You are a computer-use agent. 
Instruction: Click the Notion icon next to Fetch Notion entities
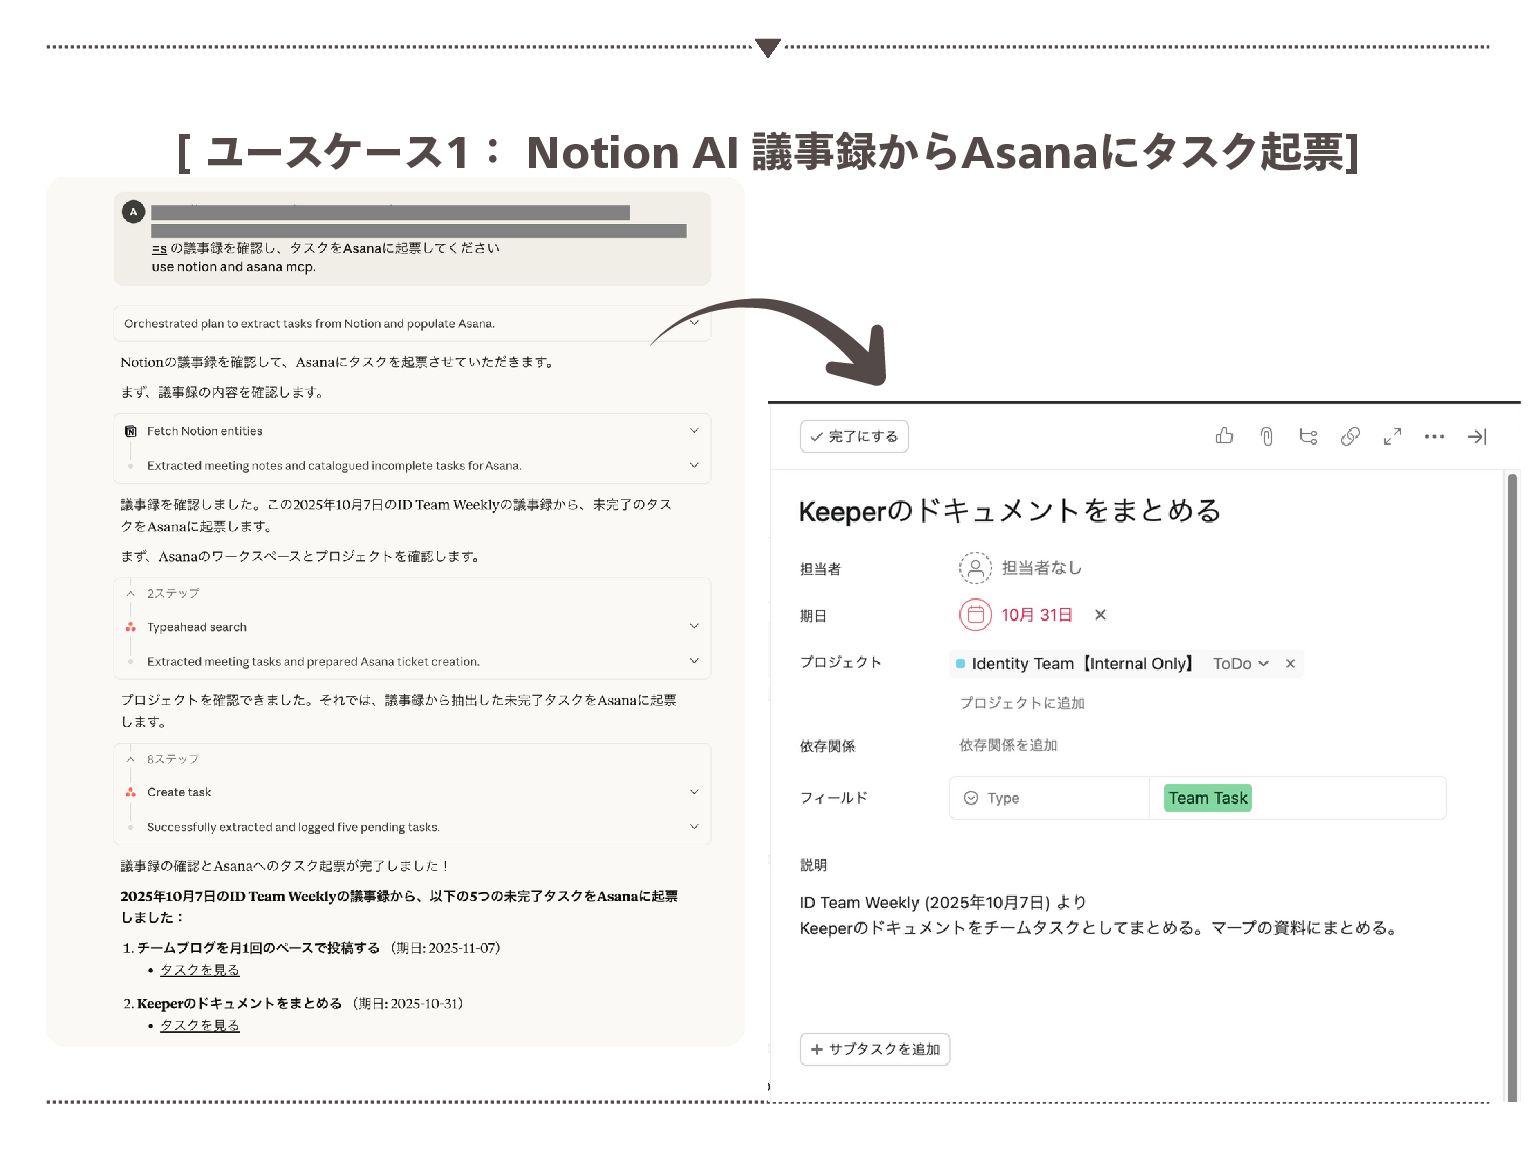pyautogui.click(x=130, y=431)
